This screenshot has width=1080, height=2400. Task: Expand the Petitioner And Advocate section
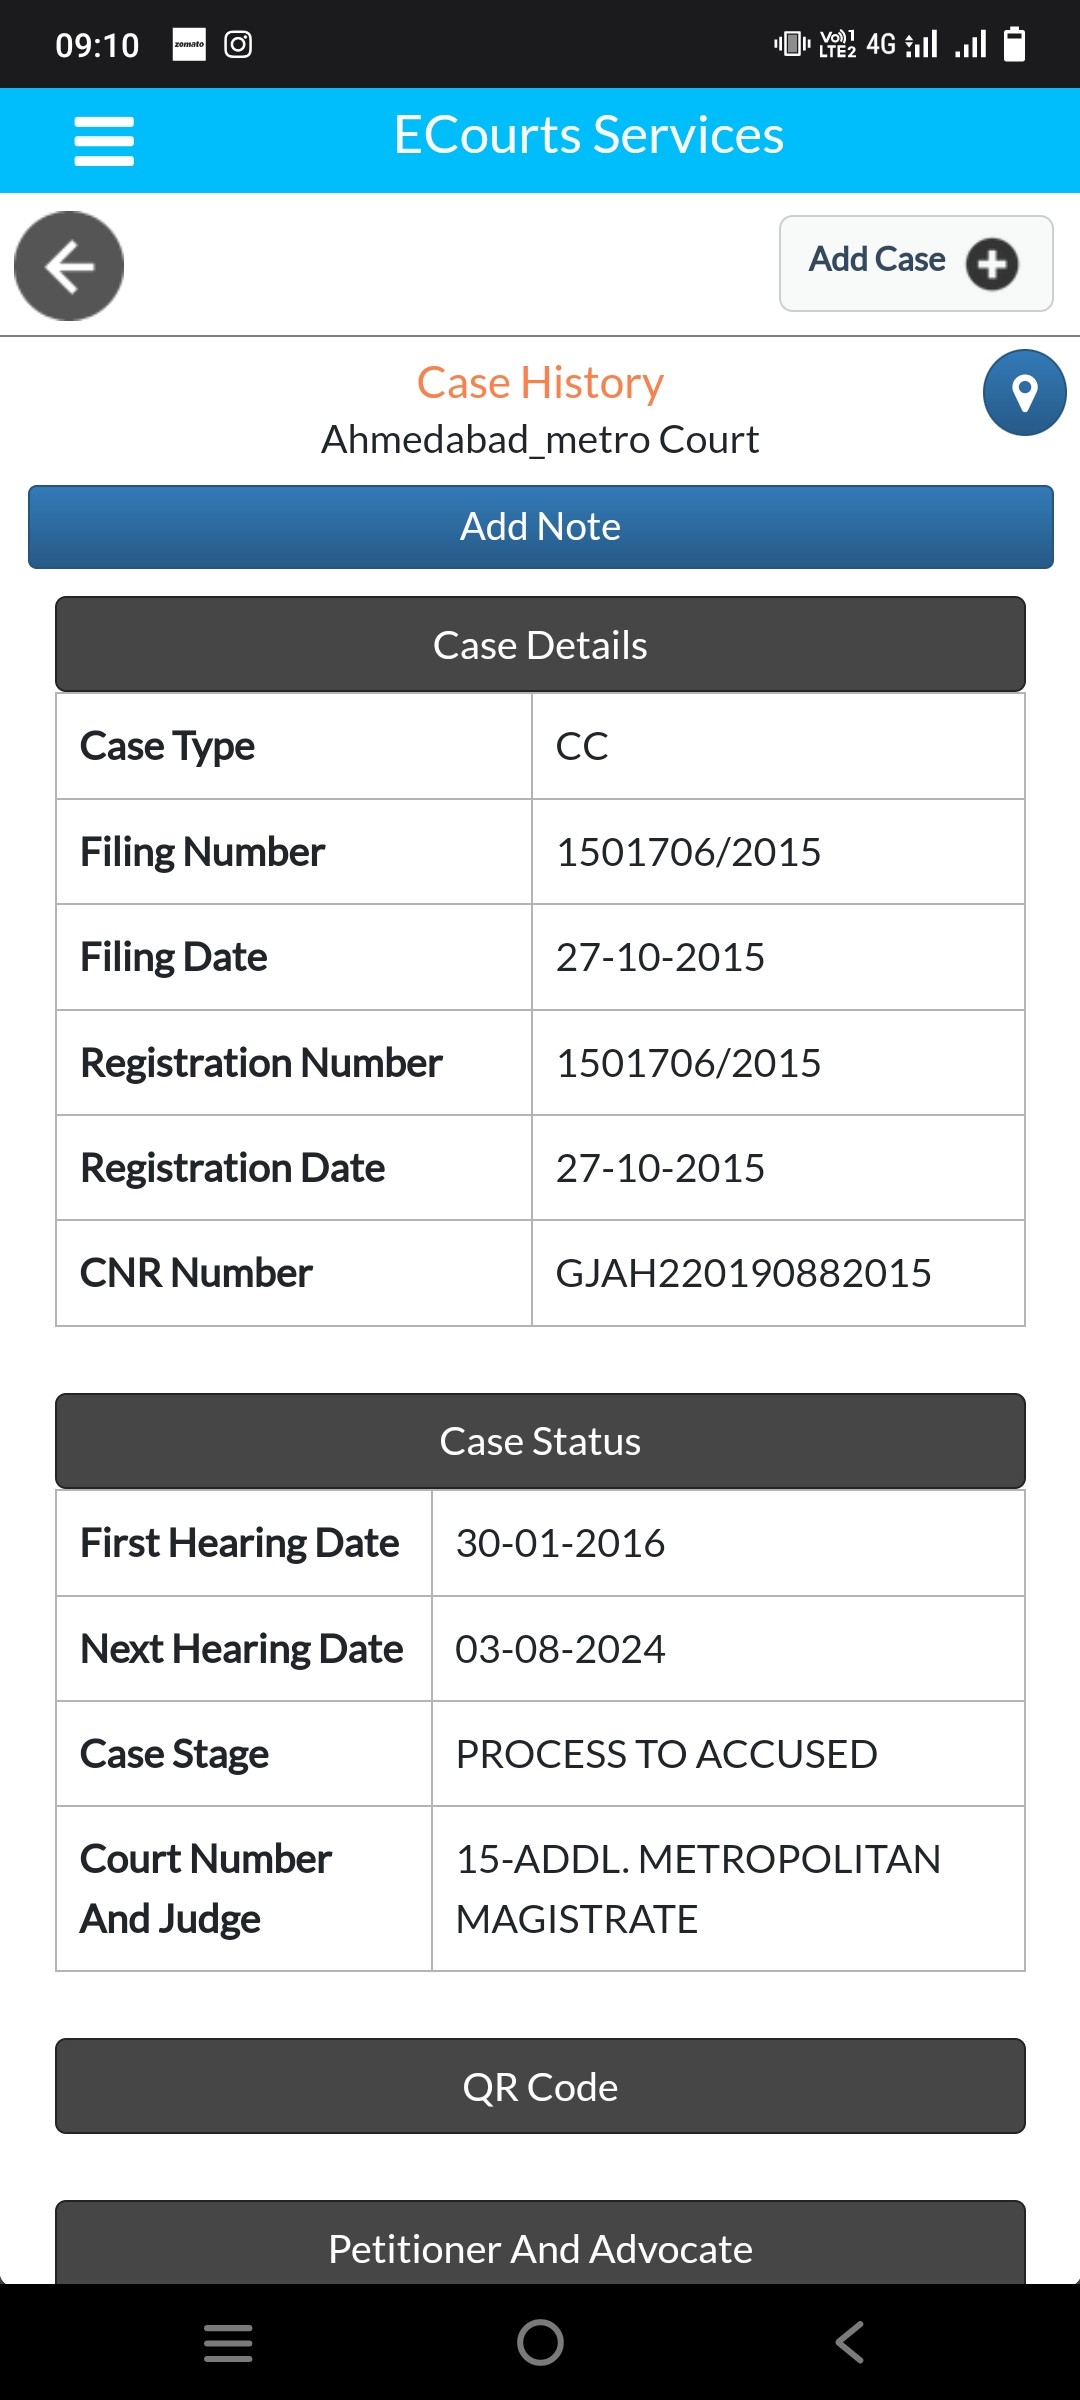(x=540, y=2248)
